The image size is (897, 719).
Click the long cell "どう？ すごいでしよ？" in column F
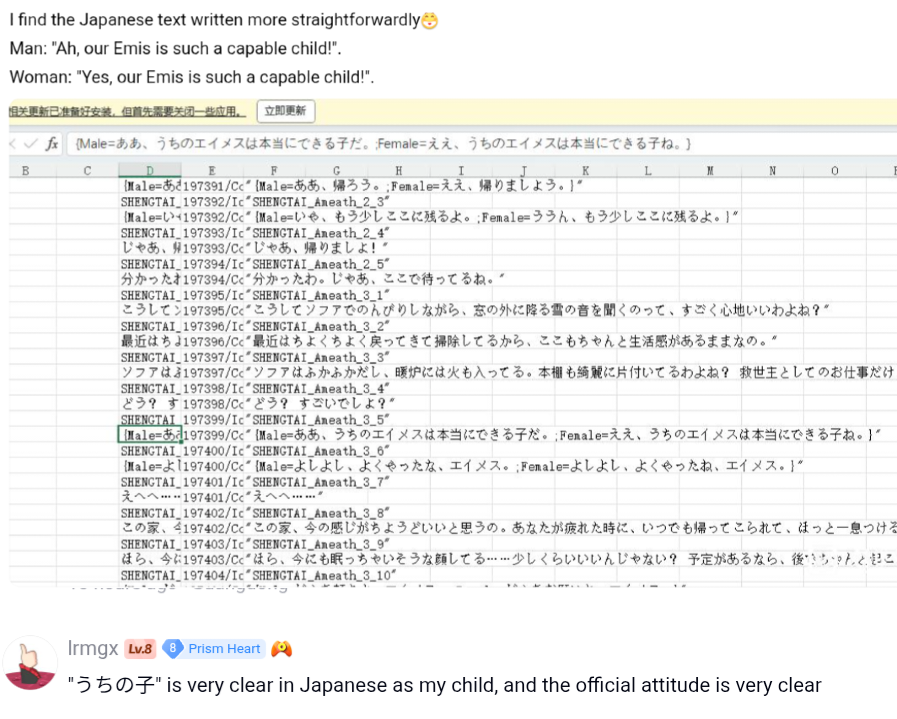point(320,404)
